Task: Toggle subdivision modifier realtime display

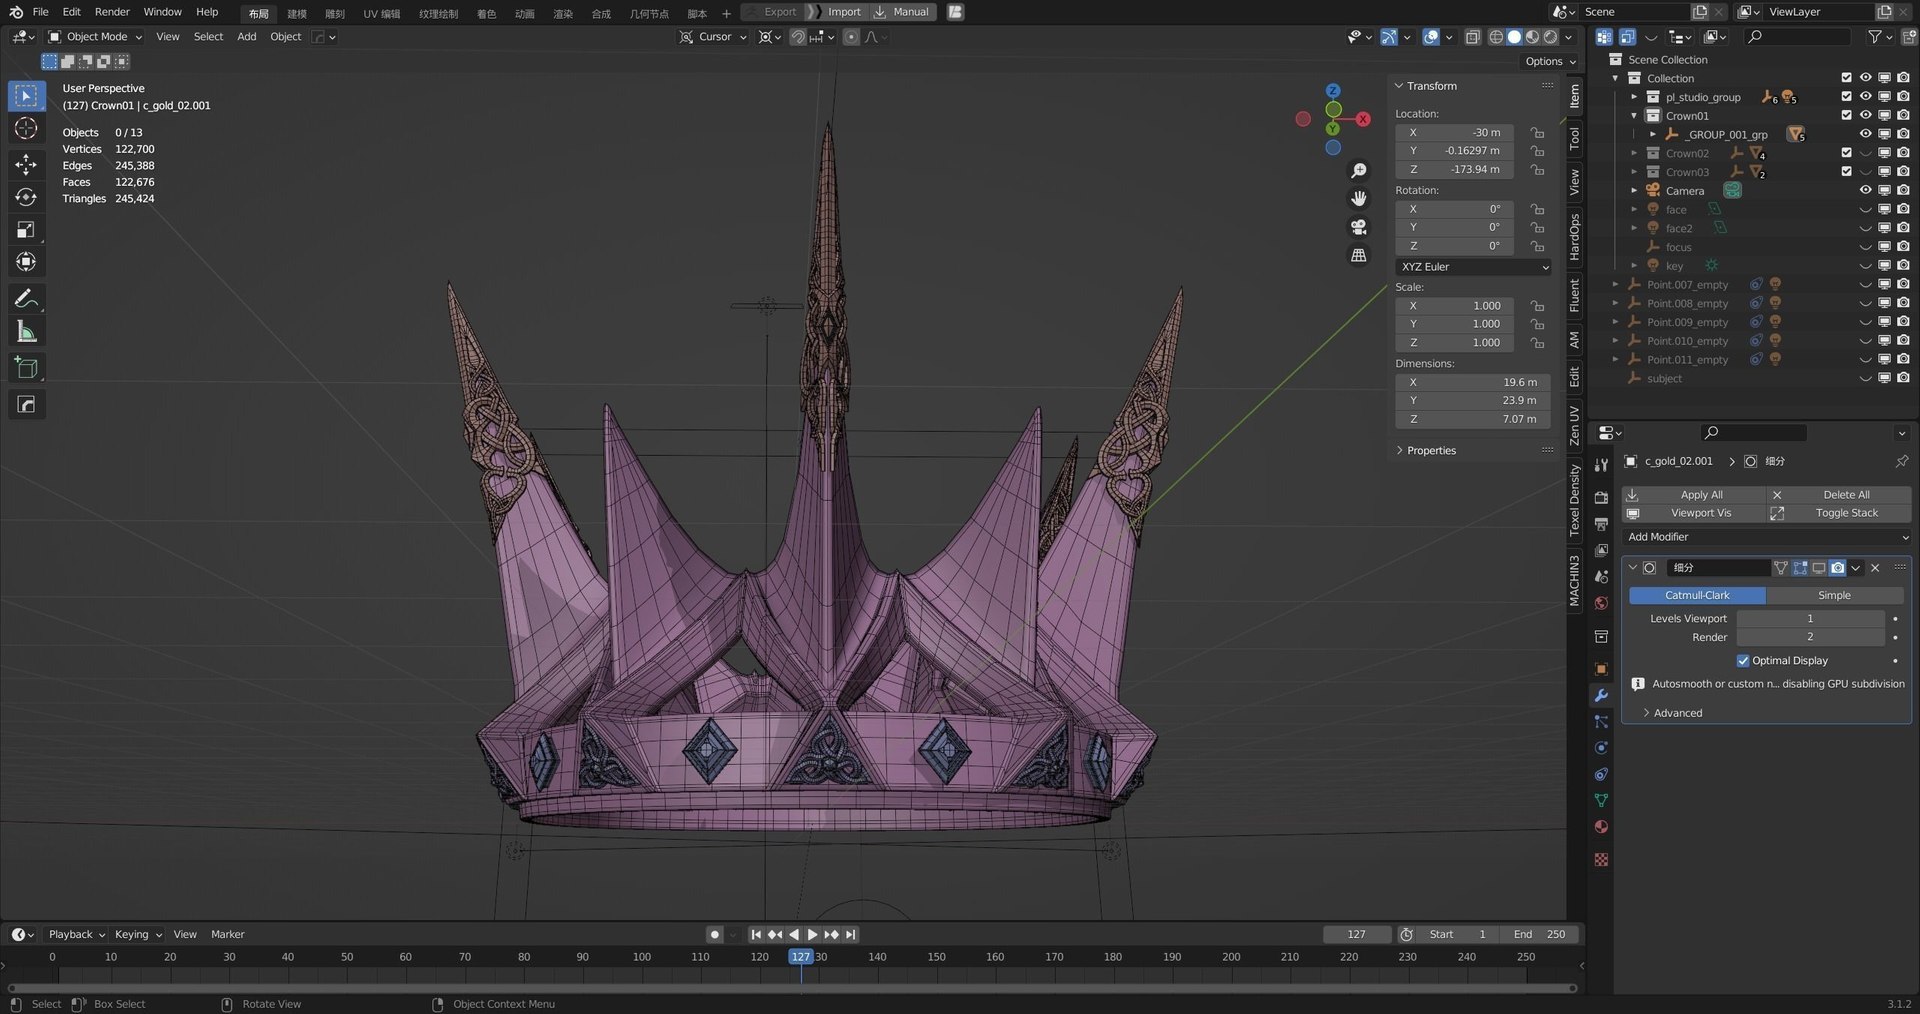Action: point(1819,568)
